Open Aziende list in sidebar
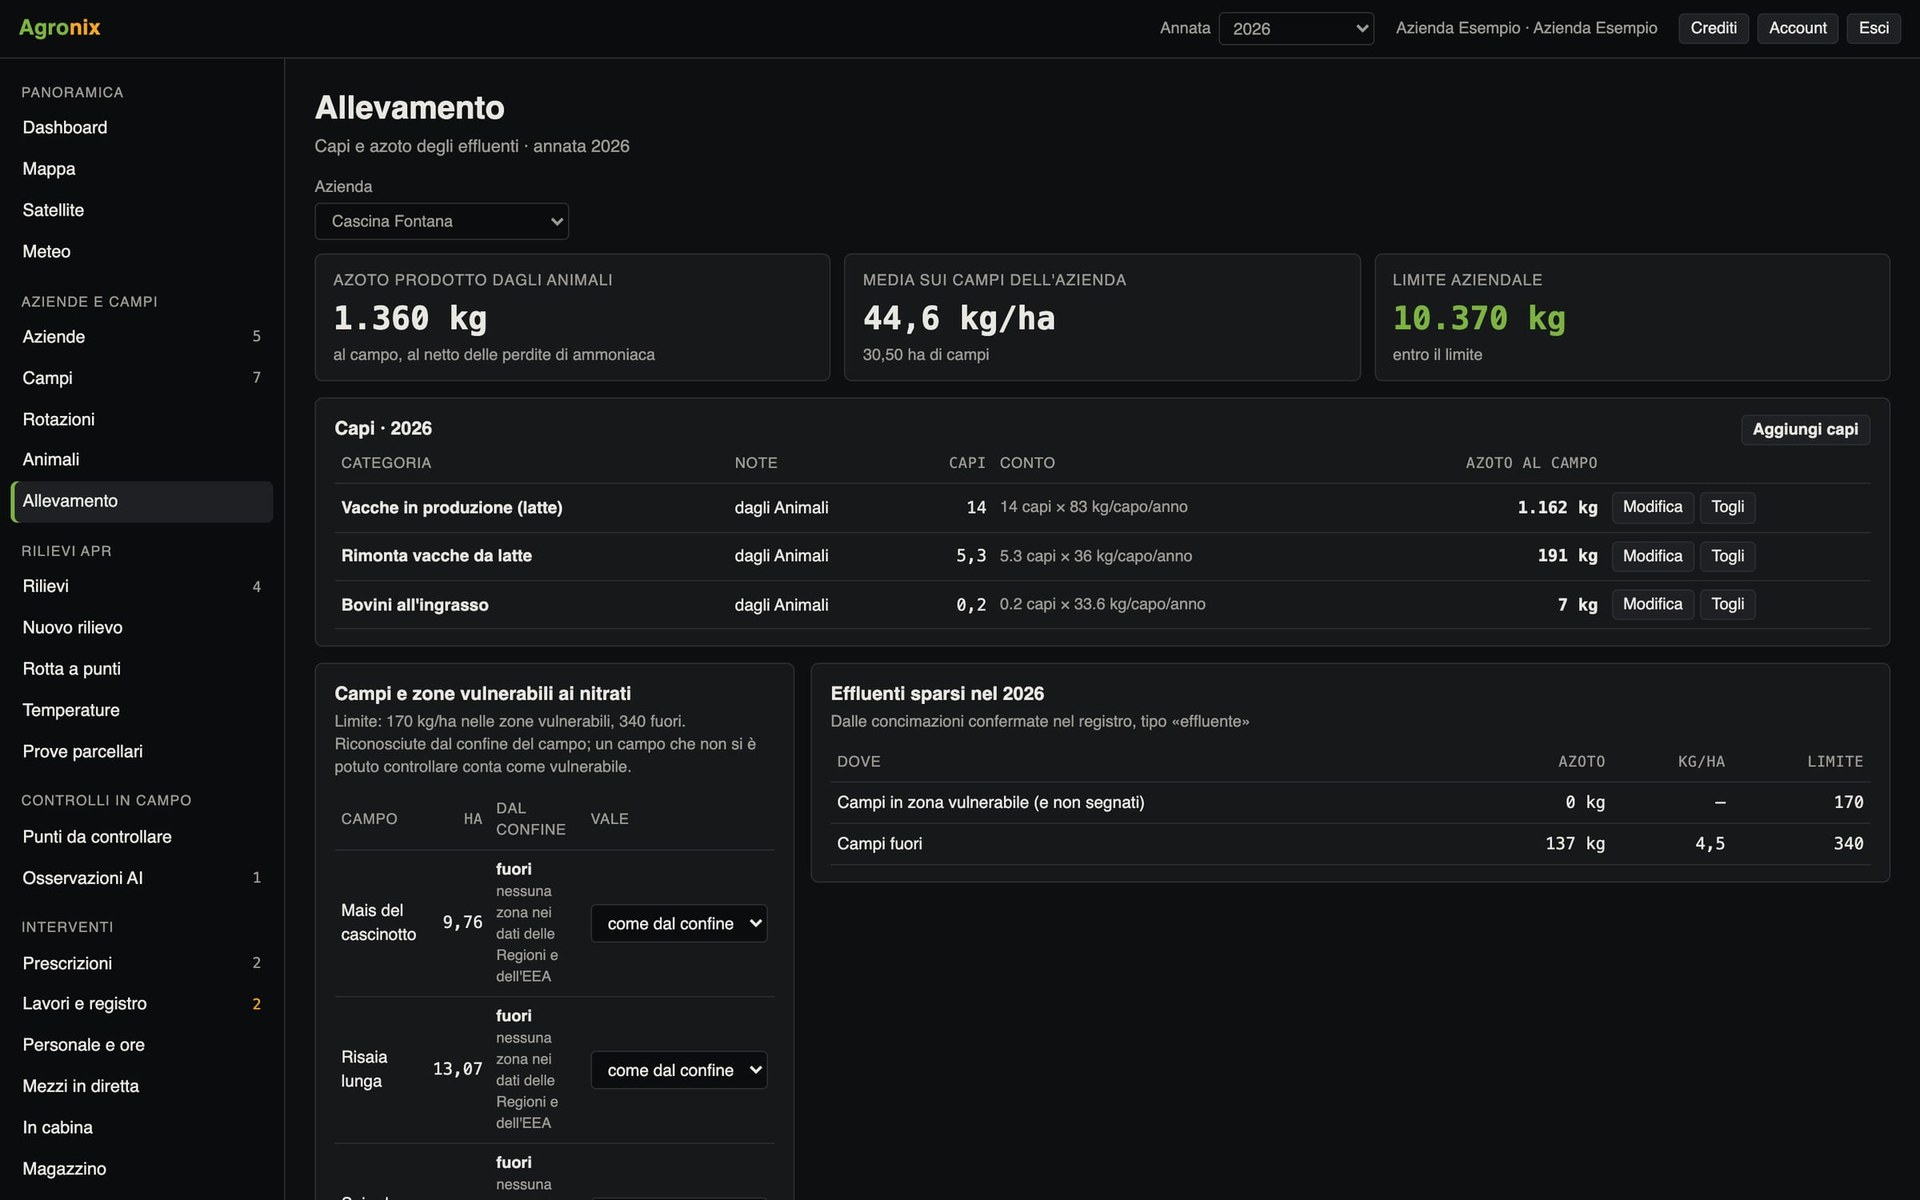The height and width of the screenshot is (1200, 1920). 142,337
